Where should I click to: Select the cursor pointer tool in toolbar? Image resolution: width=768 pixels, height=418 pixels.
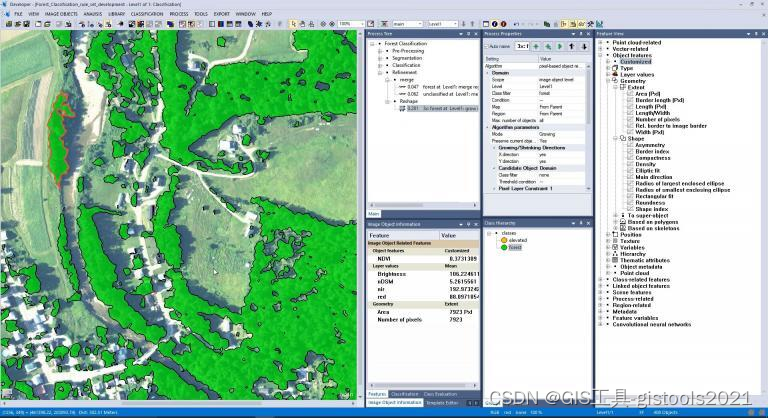293,24
